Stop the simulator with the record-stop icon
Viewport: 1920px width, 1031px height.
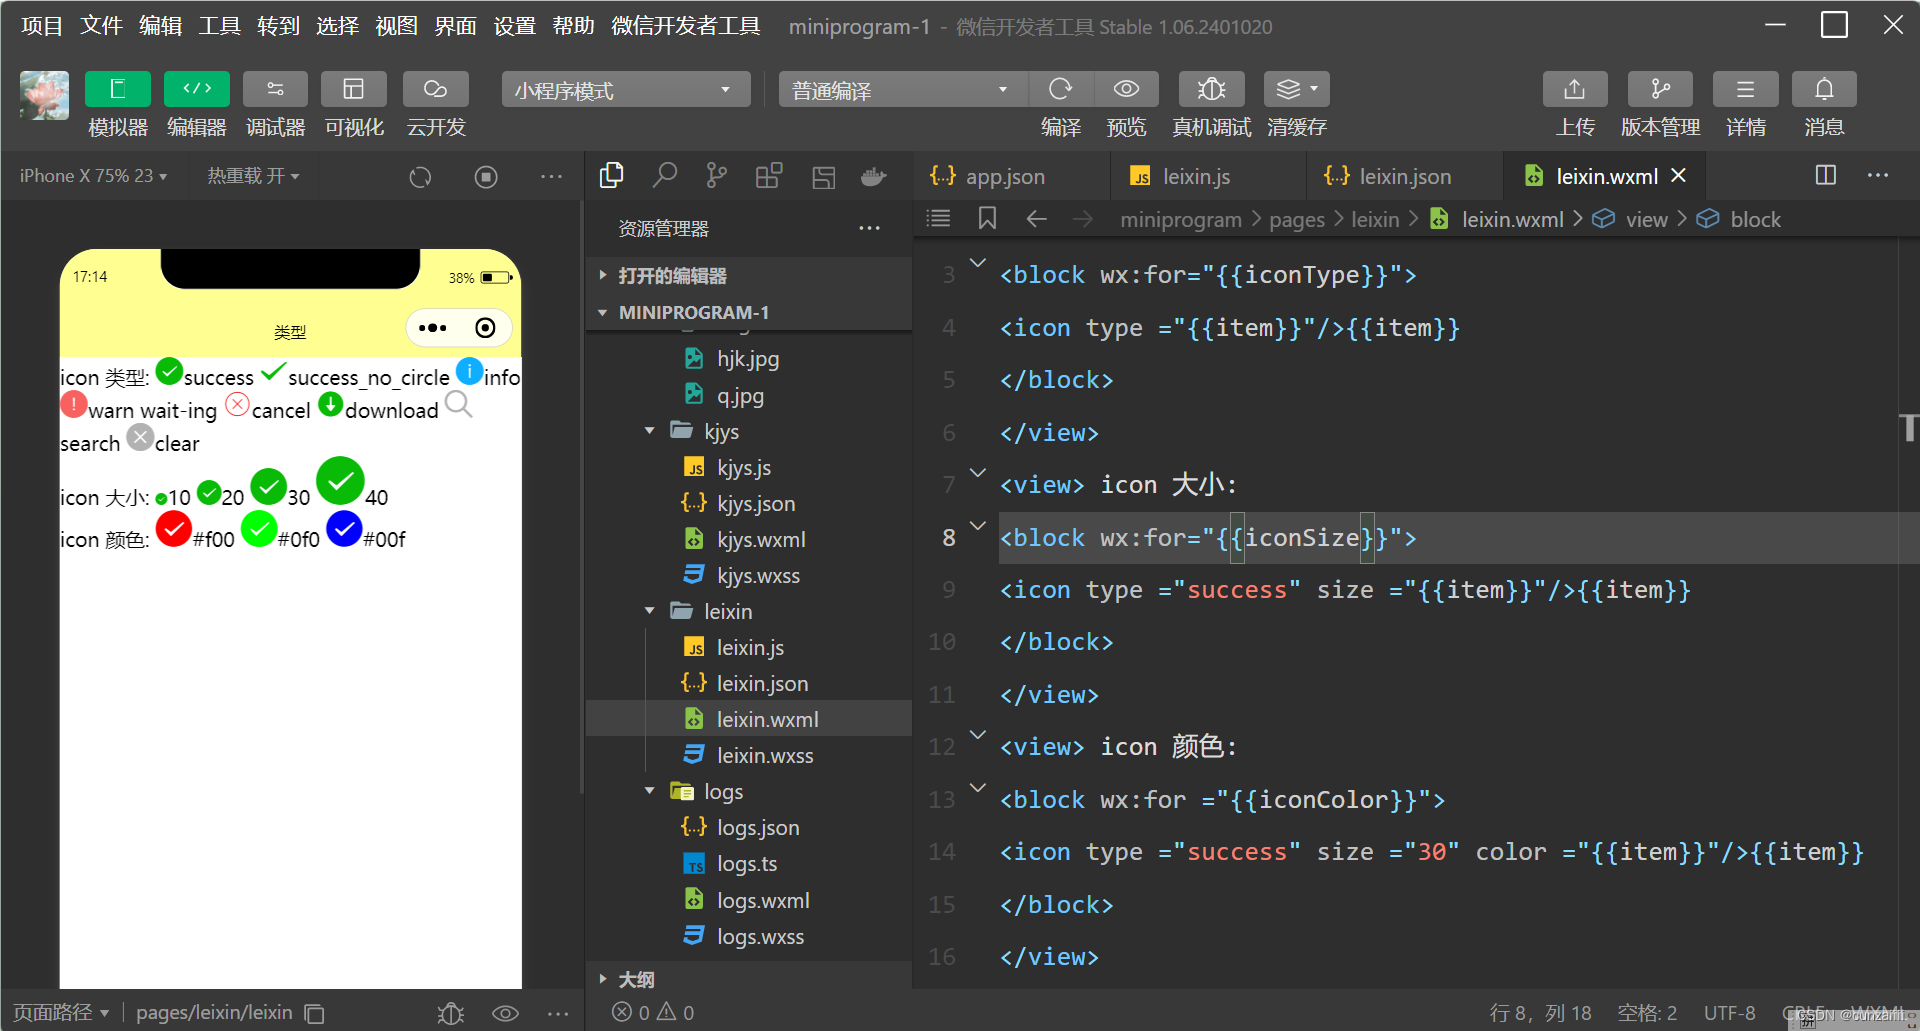tap(486, 177)
